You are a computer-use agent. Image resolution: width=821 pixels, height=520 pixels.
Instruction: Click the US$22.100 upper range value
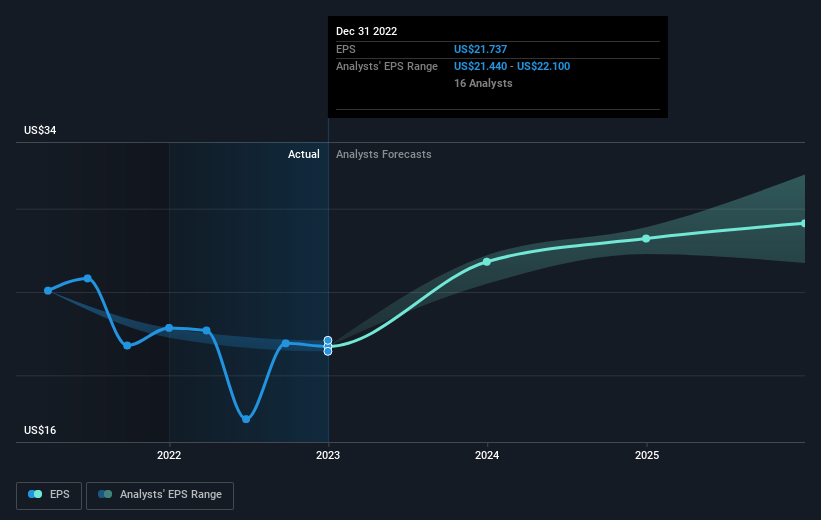543,67
